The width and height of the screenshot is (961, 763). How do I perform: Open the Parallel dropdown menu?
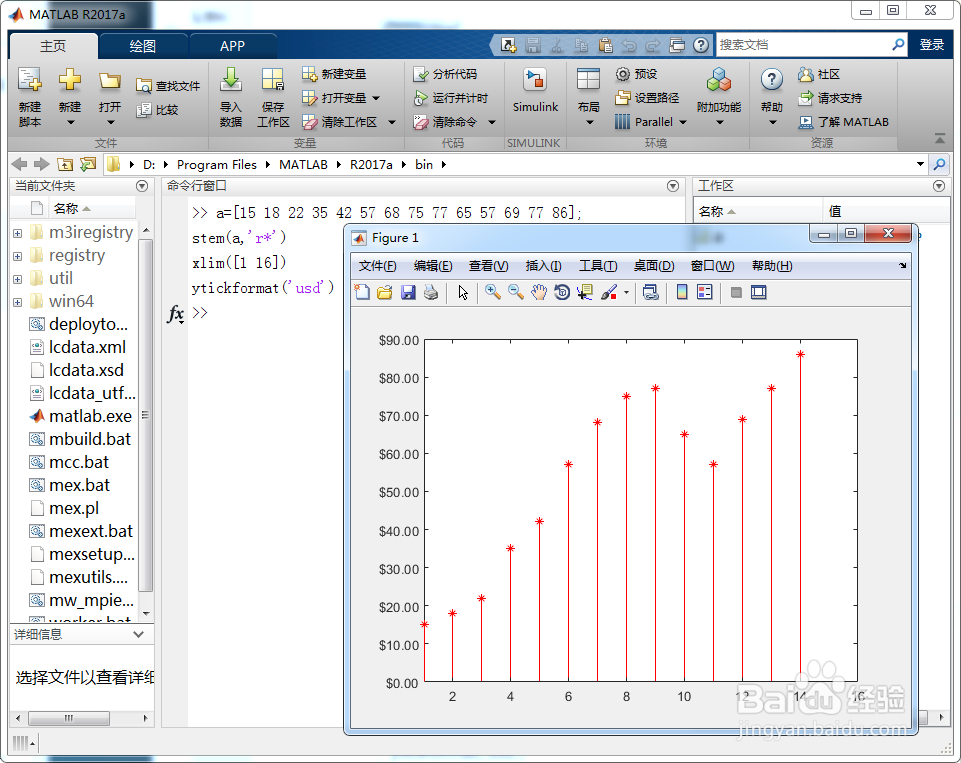[x=683, y=122]
